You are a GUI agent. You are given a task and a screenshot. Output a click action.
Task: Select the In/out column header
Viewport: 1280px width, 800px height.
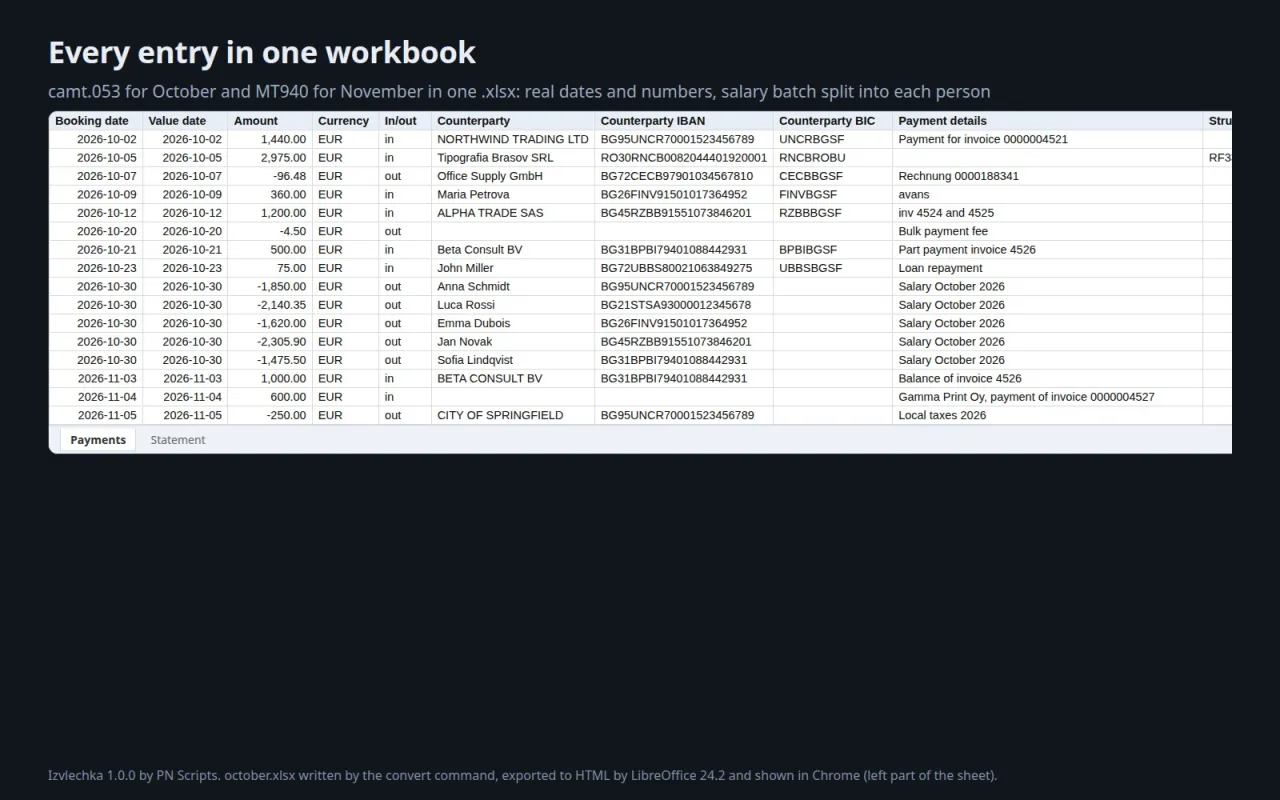(405, 121)
